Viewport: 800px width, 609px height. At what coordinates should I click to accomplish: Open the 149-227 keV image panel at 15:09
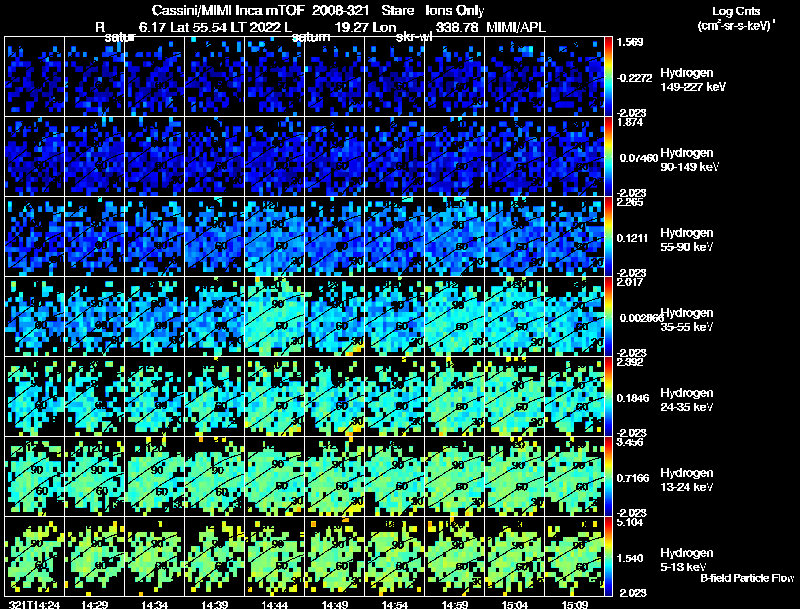tap(575, 77)
